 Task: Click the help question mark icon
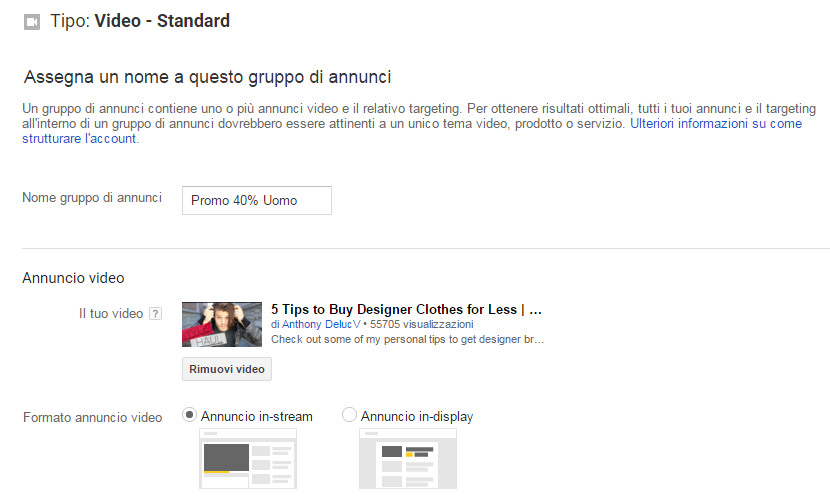(x=155, y=314)
